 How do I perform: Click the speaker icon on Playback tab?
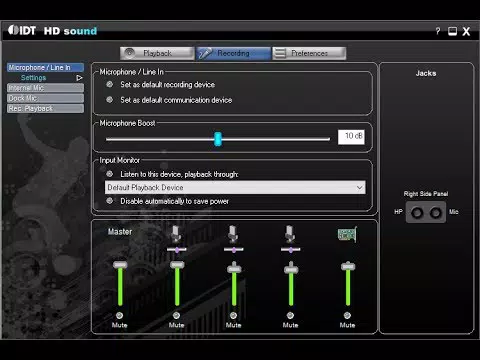click(x=129, y=53)
